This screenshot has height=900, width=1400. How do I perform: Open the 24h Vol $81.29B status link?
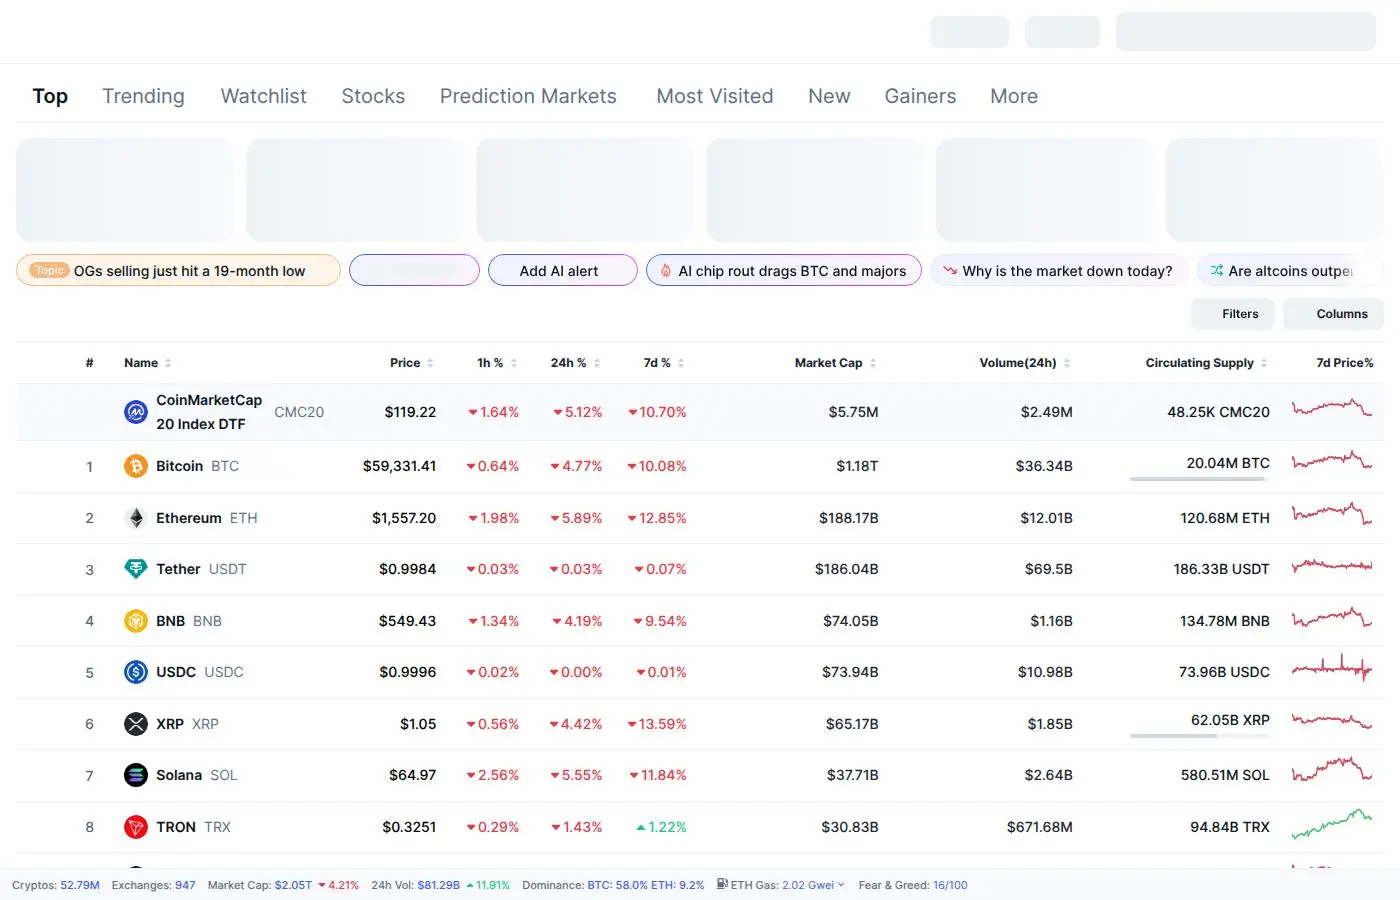coord(440,885)
